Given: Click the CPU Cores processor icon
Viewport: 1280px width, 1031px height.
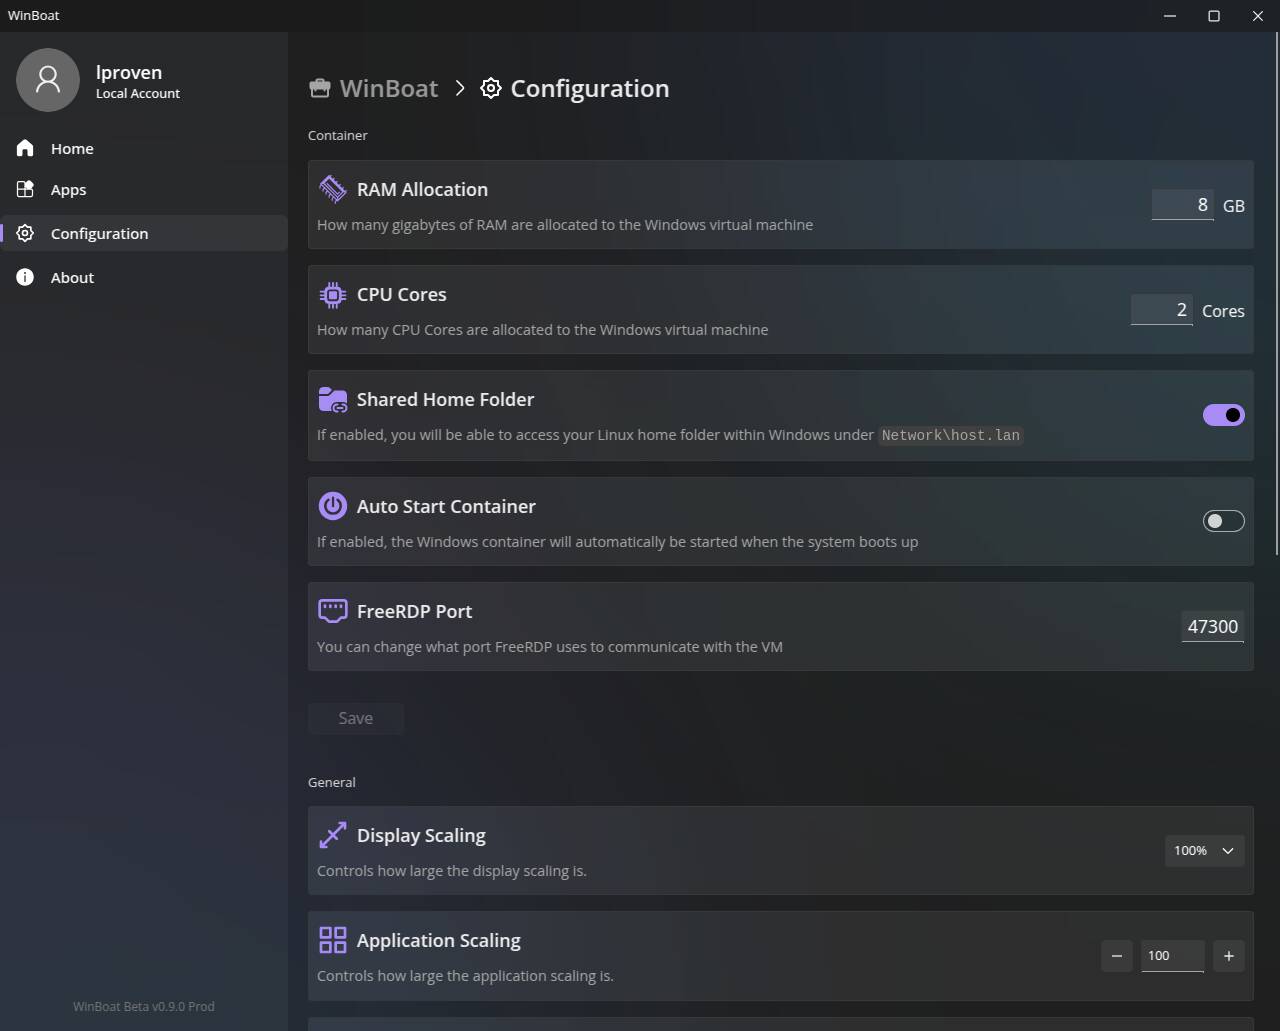Looking at the screenshot, I should point(332,294).
